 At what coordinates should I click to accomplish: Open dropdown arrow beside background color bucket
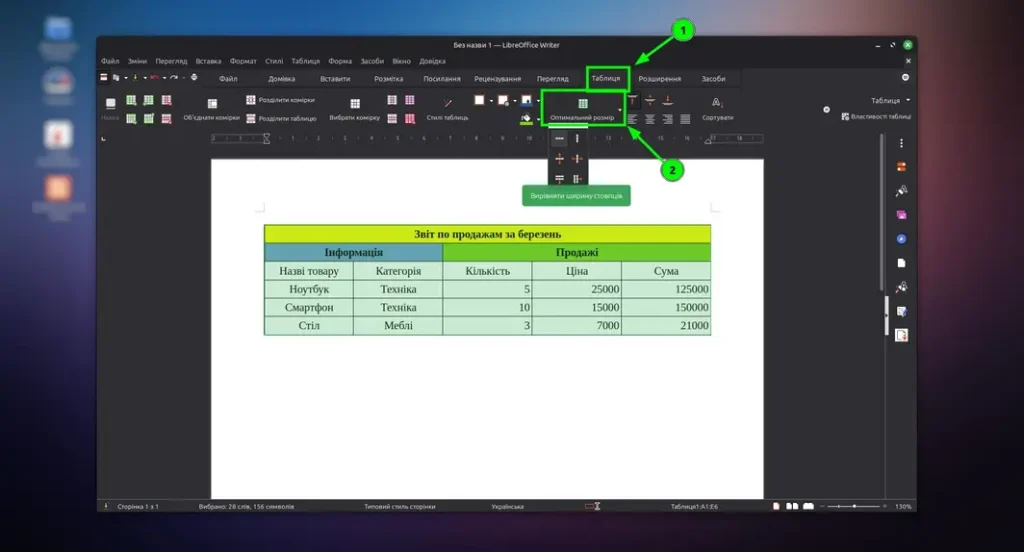539,118
